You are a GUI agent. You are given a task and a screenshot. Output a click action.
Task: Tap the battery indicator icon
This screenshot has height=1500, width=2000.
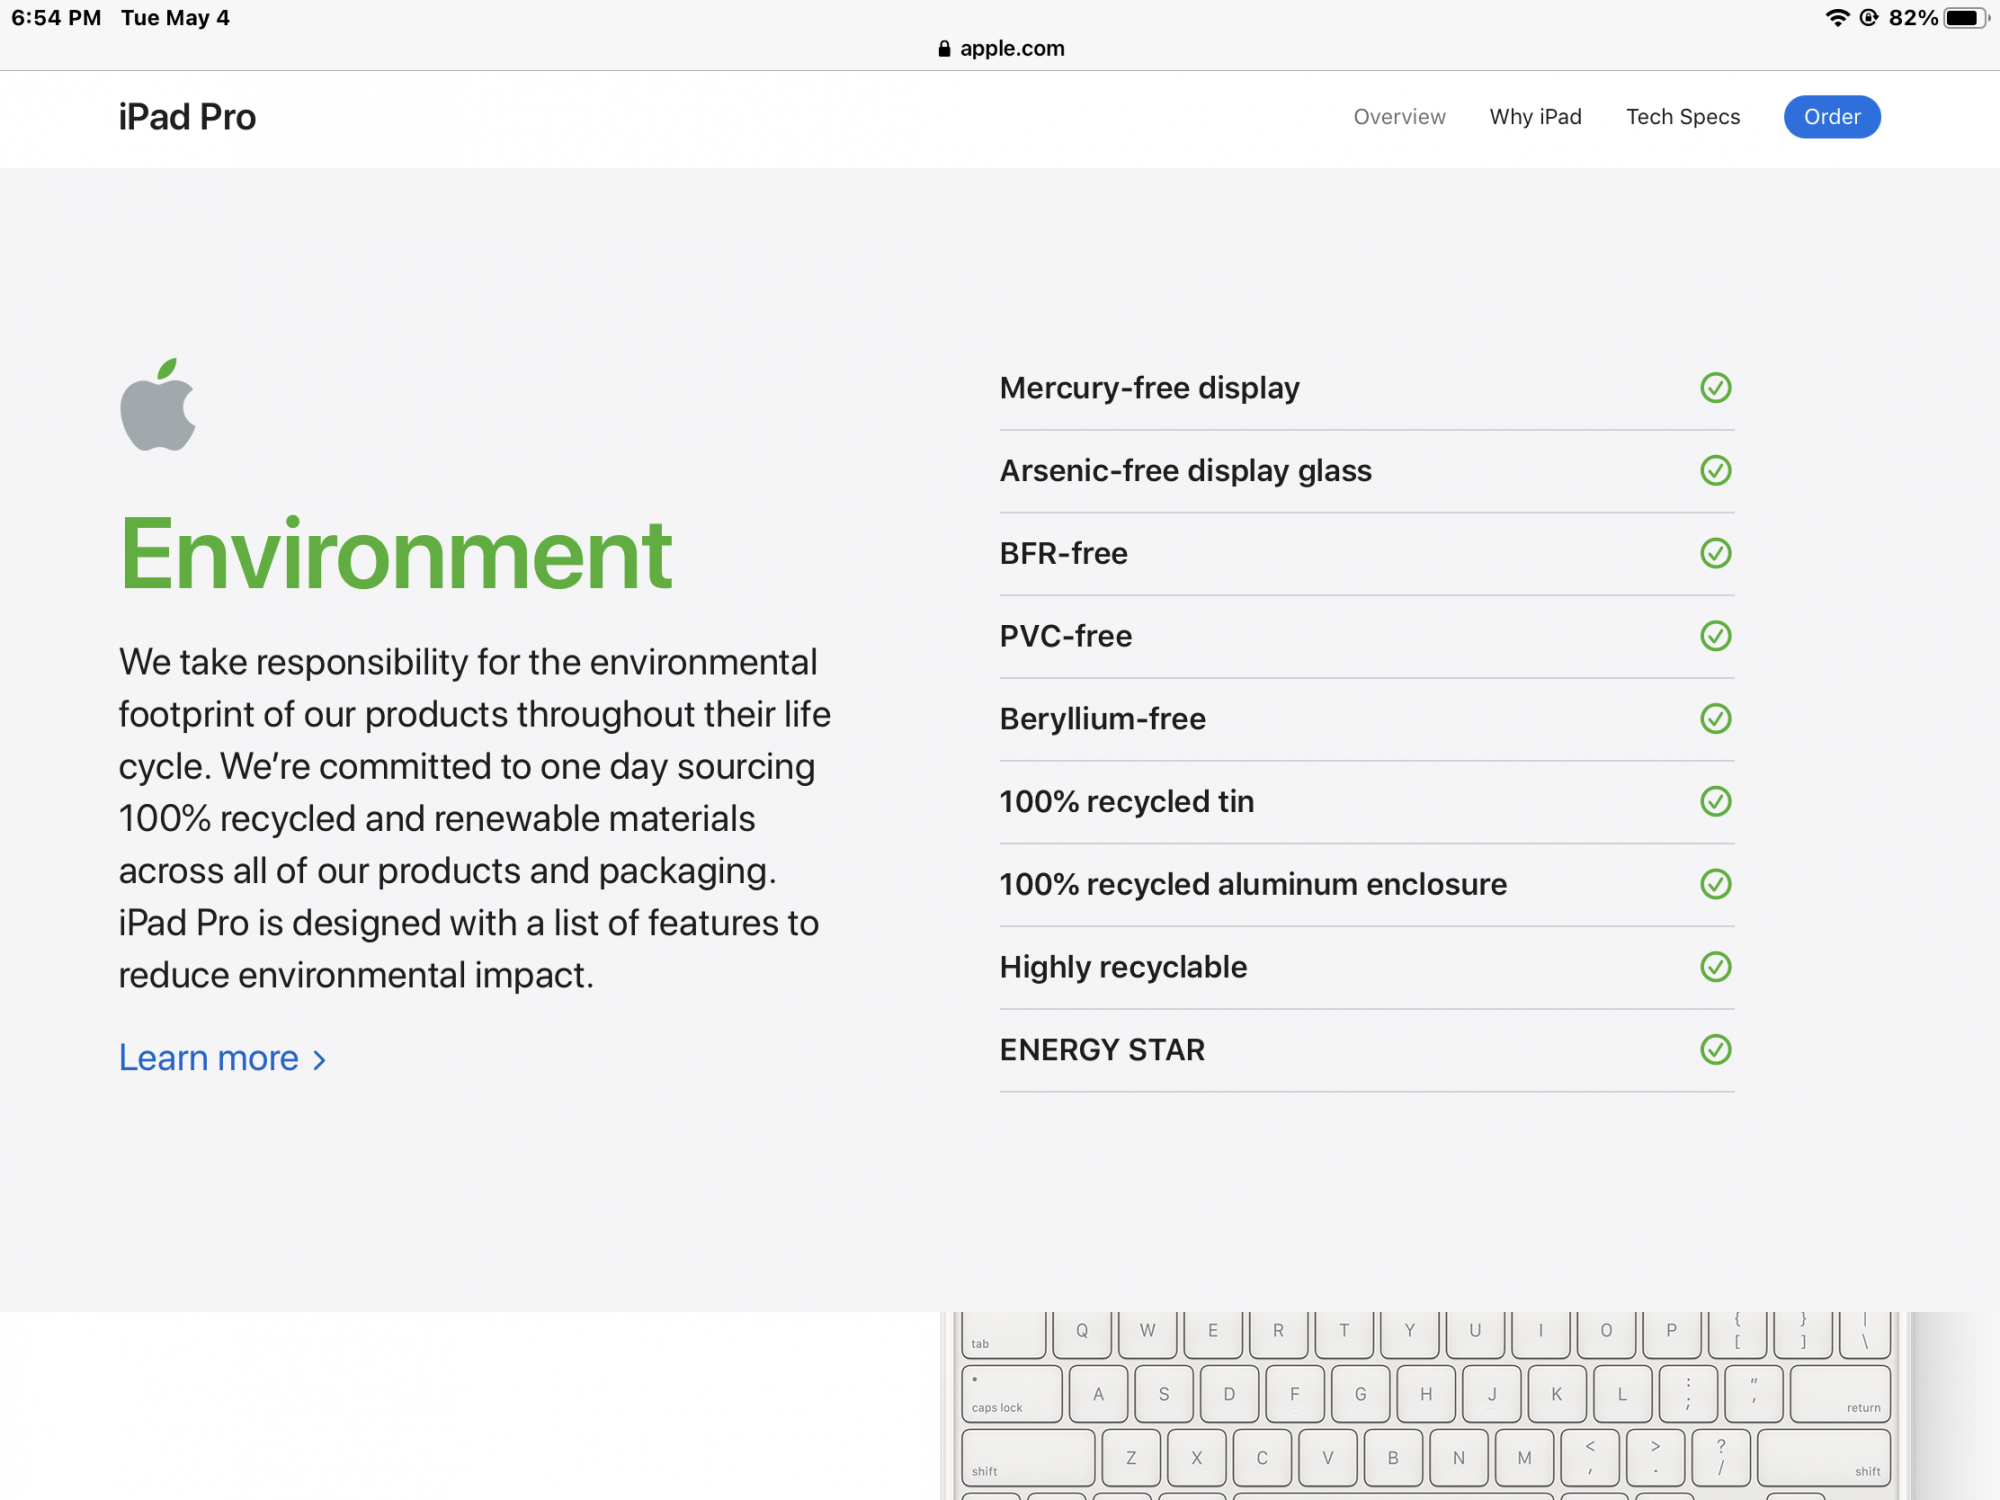[1965, 18]
